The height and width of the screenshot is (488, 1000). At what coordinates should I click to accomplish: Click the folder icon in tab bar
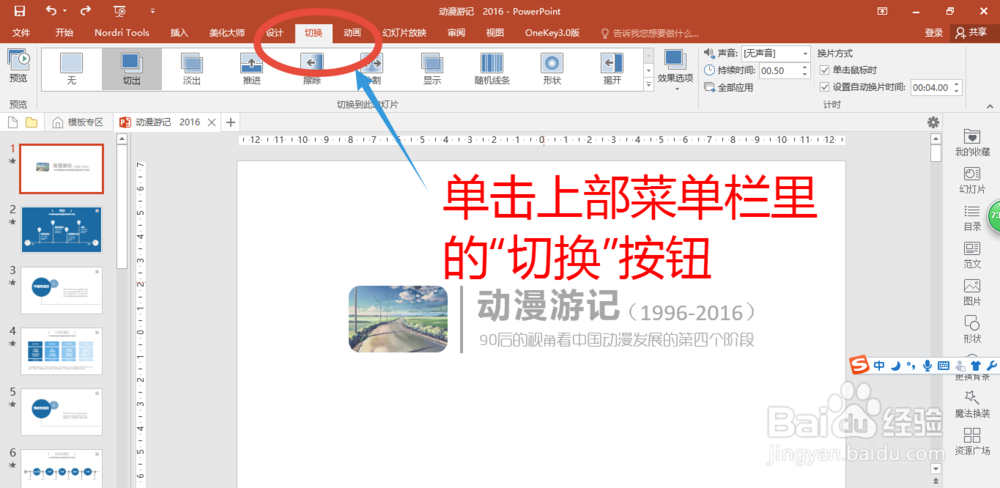[31, 122]
